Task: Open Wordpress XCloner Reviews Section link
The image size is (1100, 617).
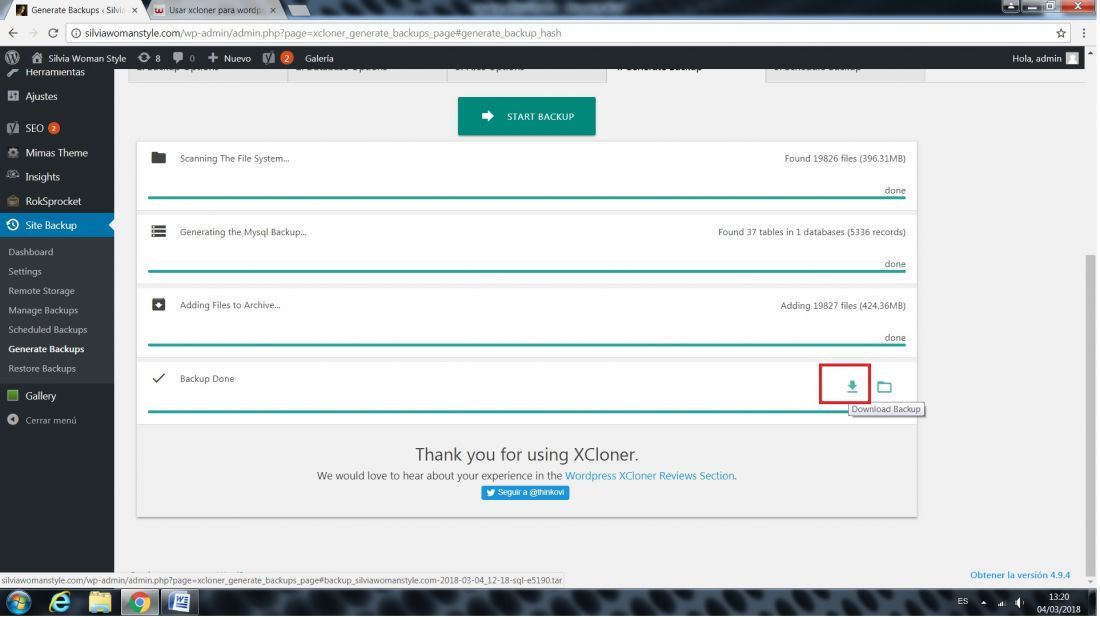Action: 651,476
